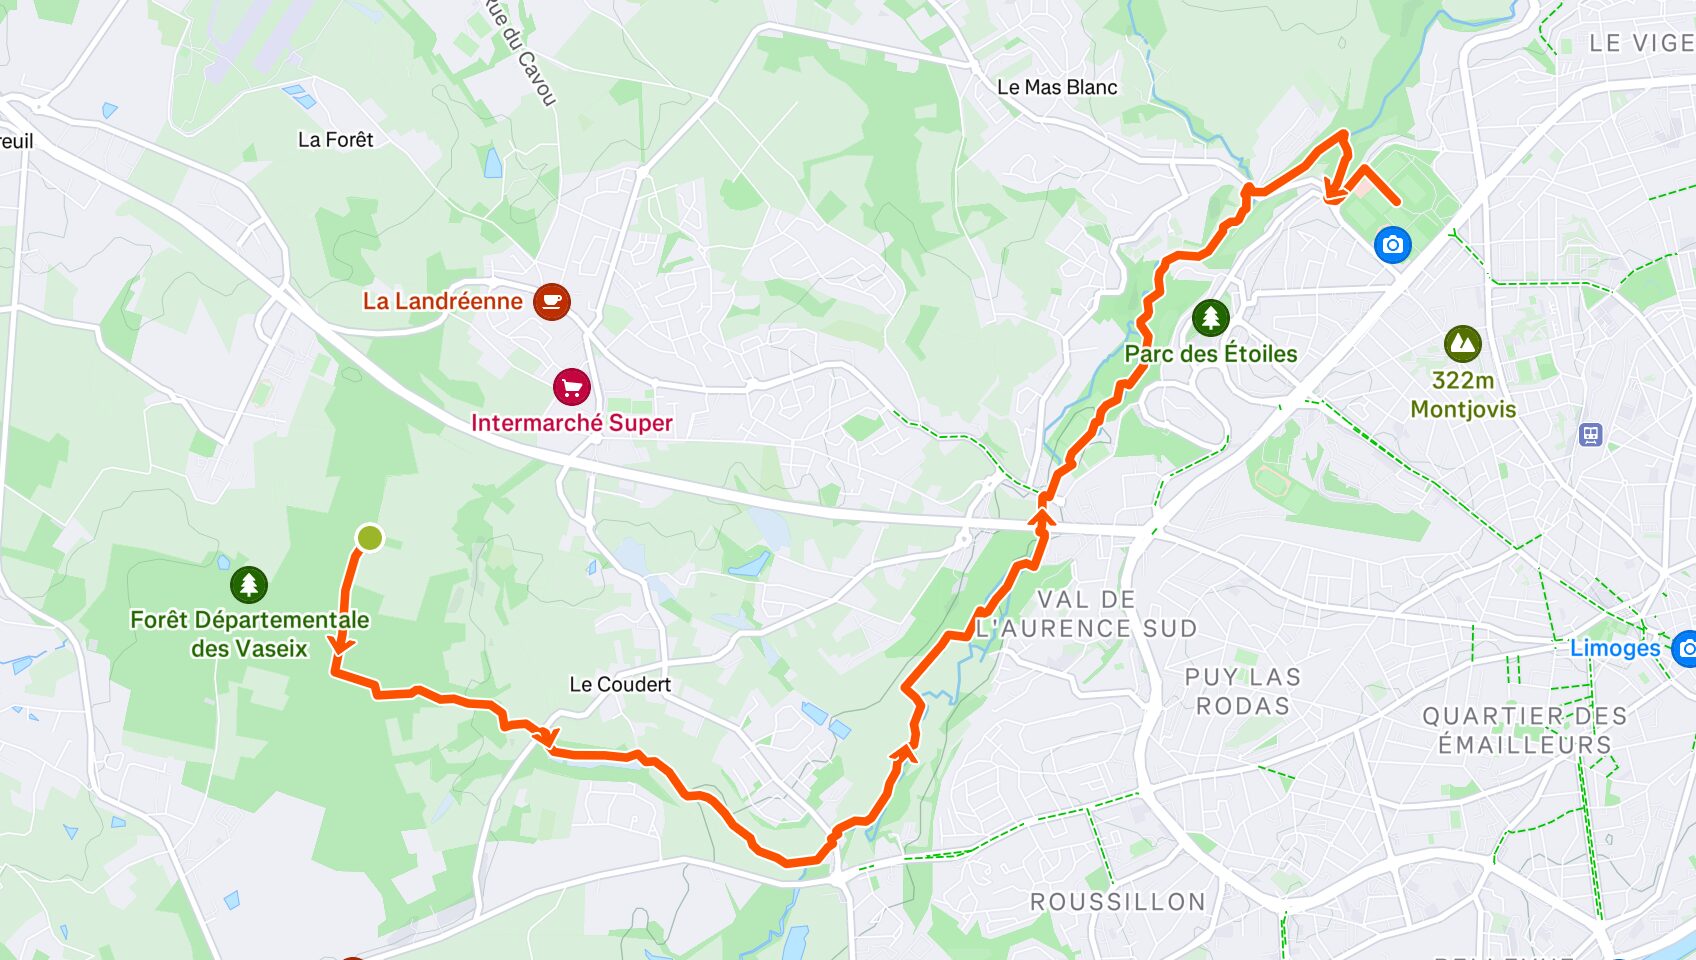Click the green route start point dot
The height and width of the screenshot is (960, 1696).
(369, 538)
